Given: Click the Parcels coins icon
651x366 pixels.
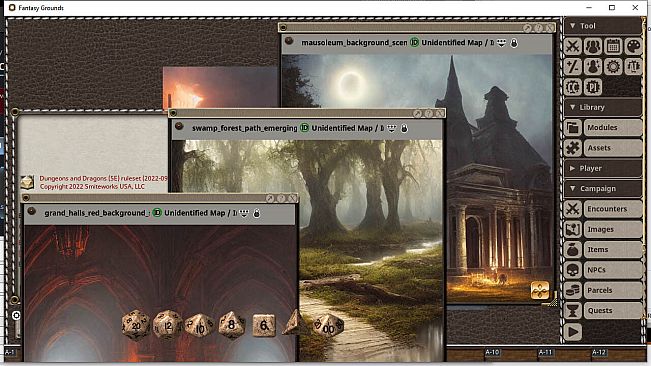Looking at the screenshot, I should [573, 290].
